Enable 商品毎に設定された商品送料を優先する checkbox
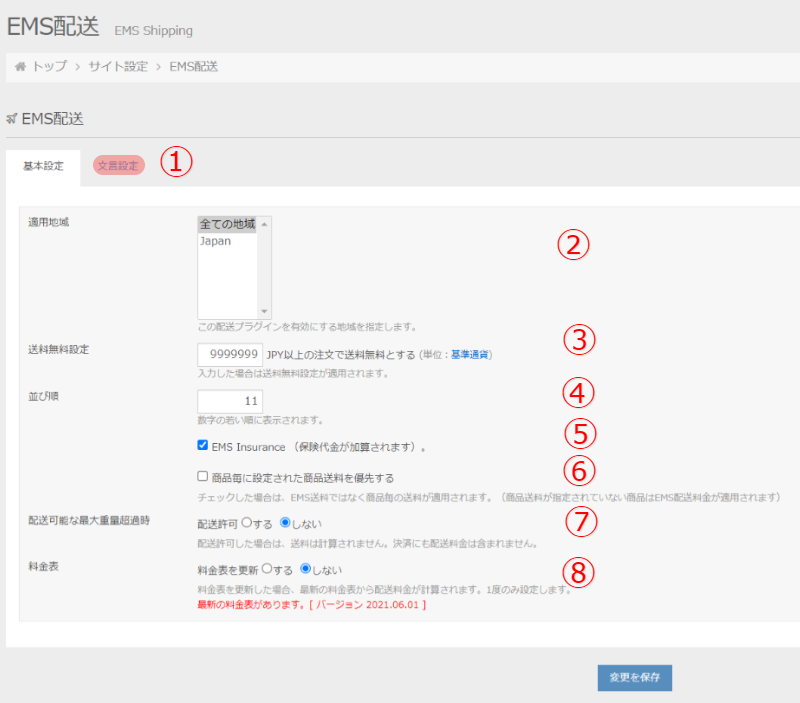Screen dimensions: 800x703 (203, 477)
